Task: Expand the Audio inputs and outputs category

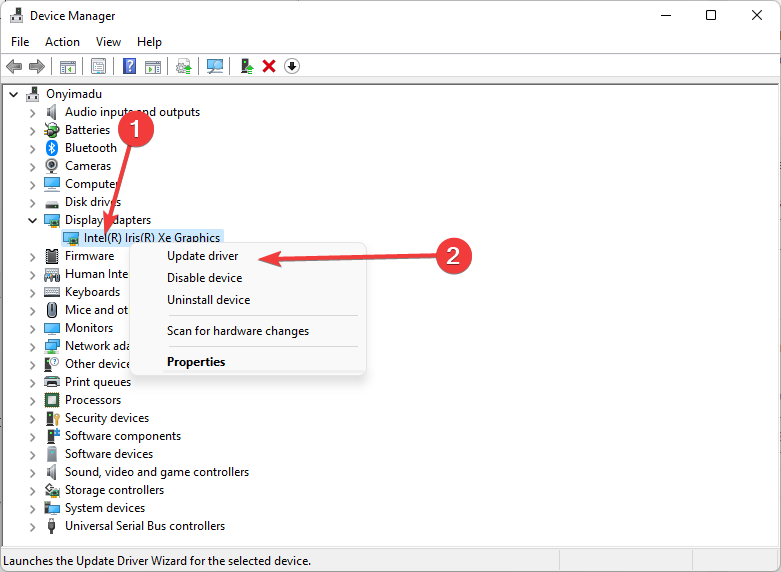Action: tap(32, 113)
